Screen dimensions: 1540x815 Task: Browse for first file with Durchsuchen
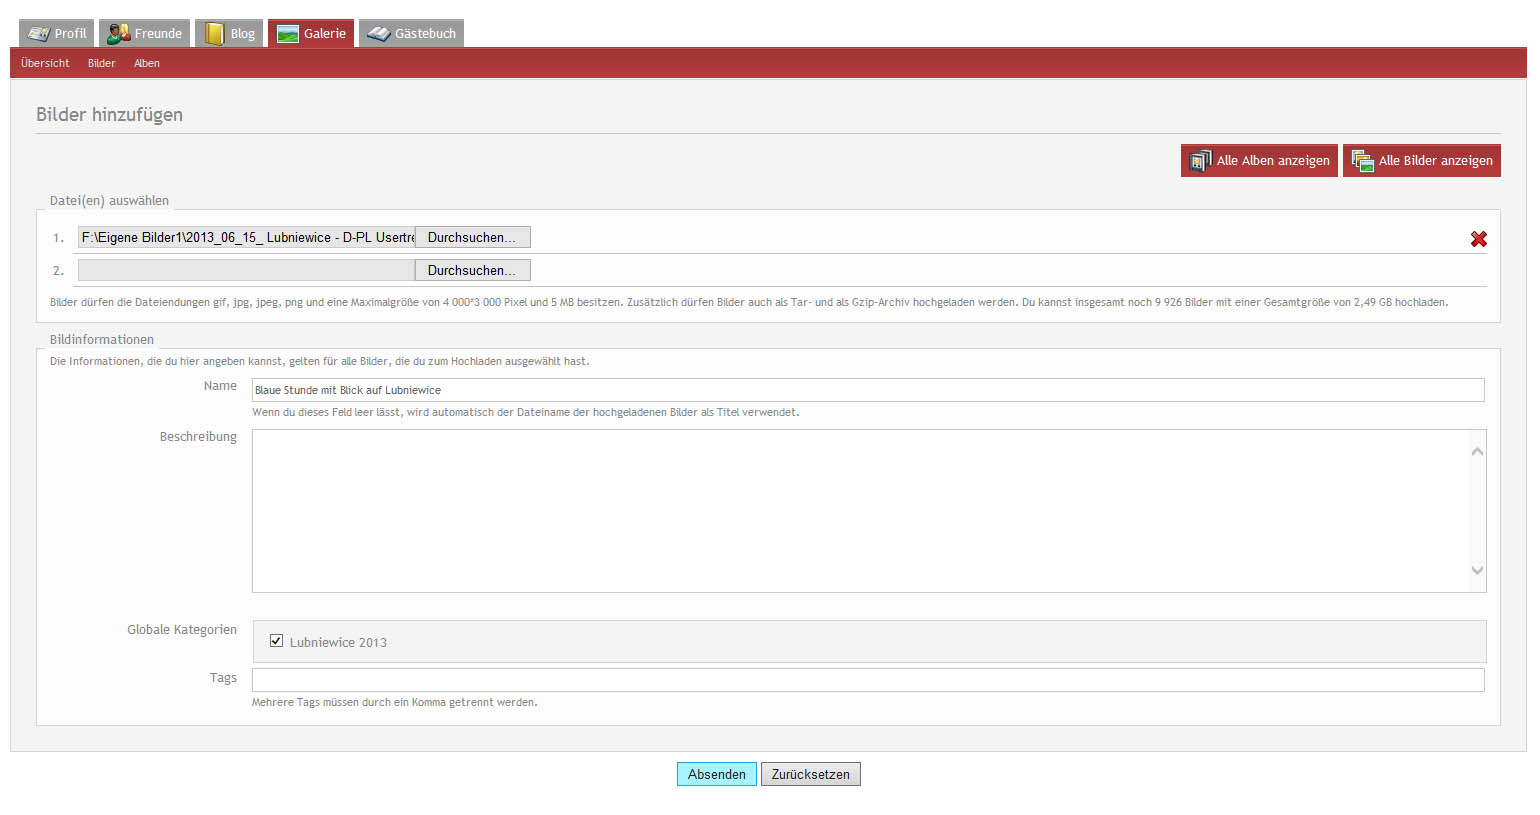(472, 237)
